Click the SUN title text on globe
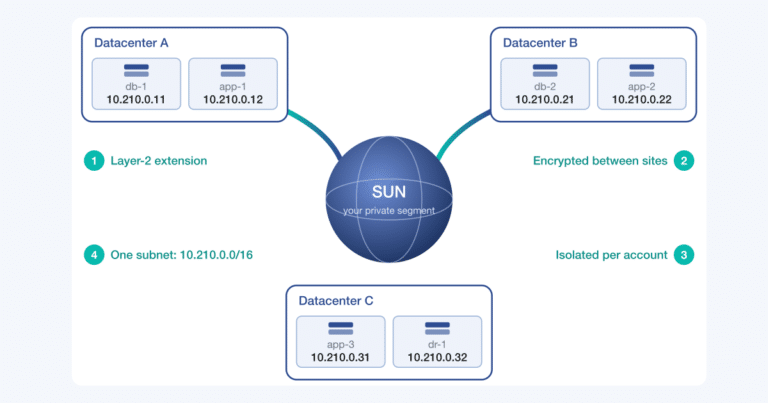Screen dimensions: 768x403 pos(389,192)
